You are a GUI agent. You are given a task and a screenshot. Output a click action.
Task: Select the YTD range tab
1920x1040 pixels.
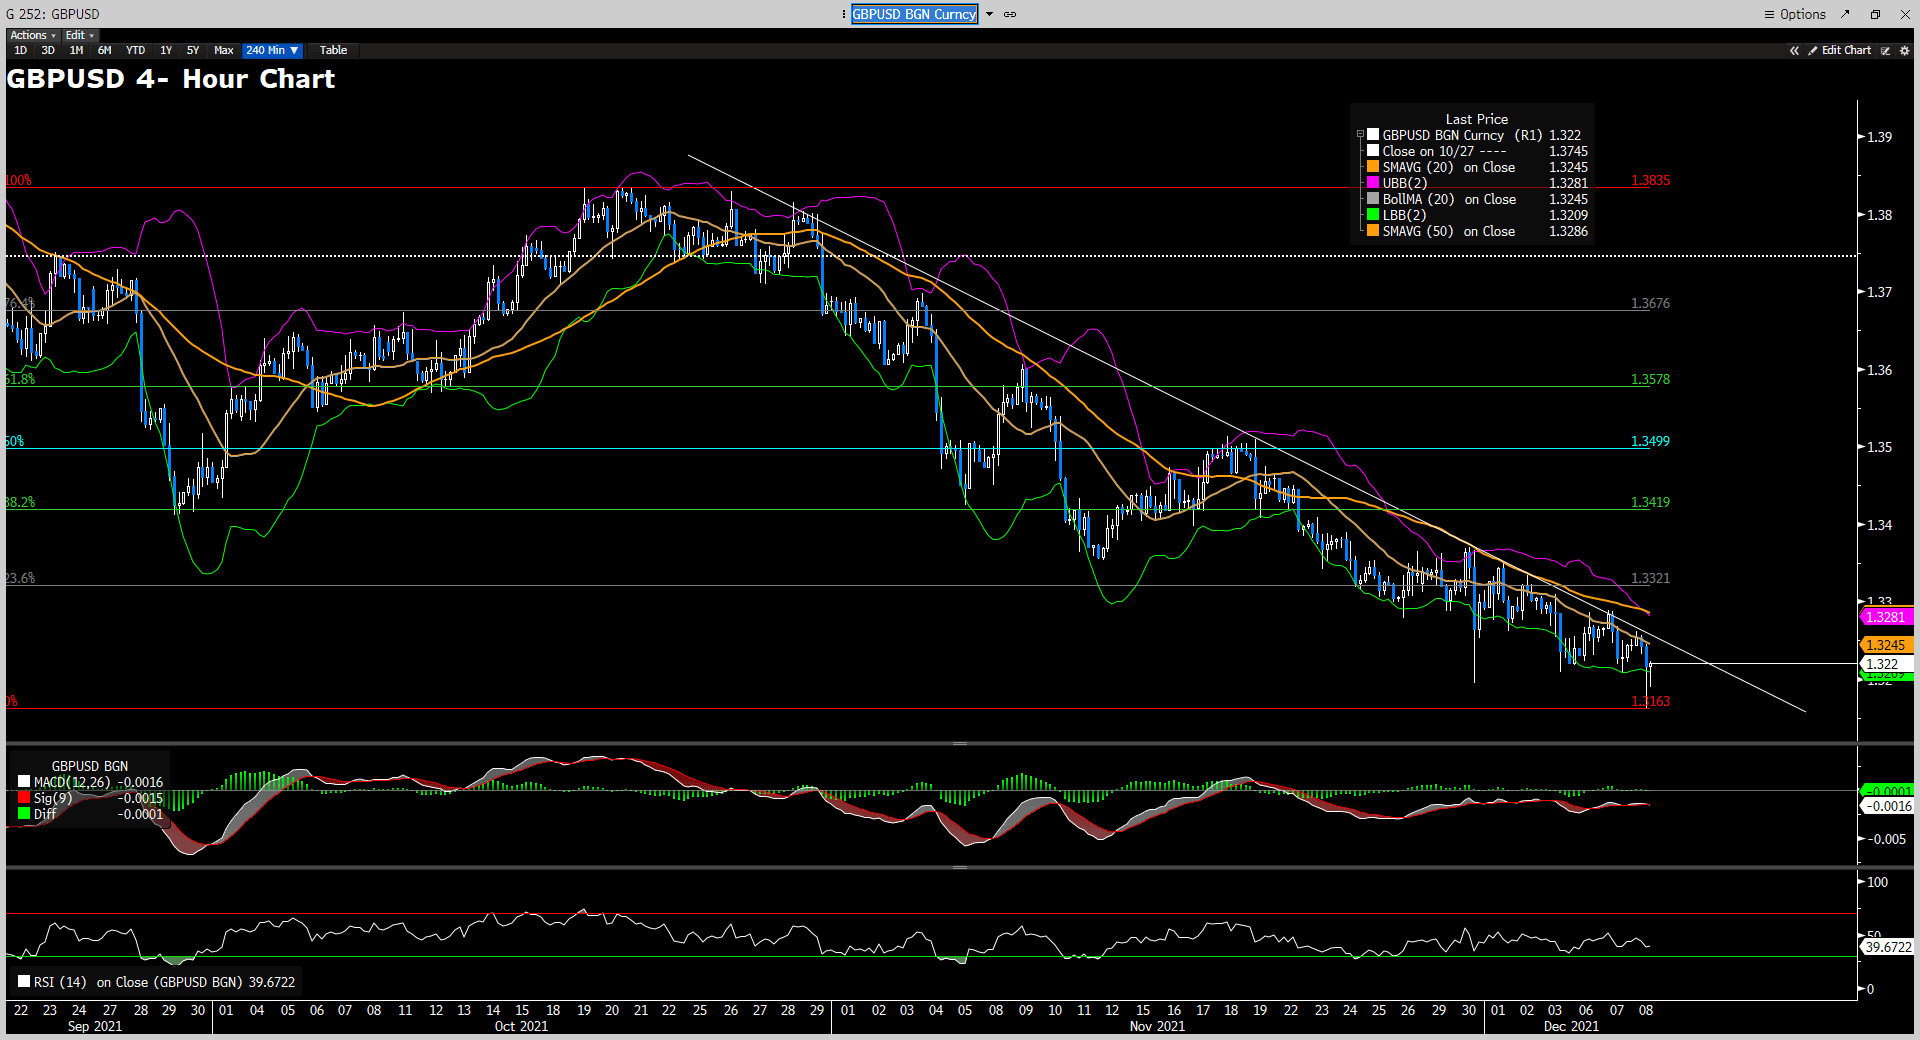[135, 50]
